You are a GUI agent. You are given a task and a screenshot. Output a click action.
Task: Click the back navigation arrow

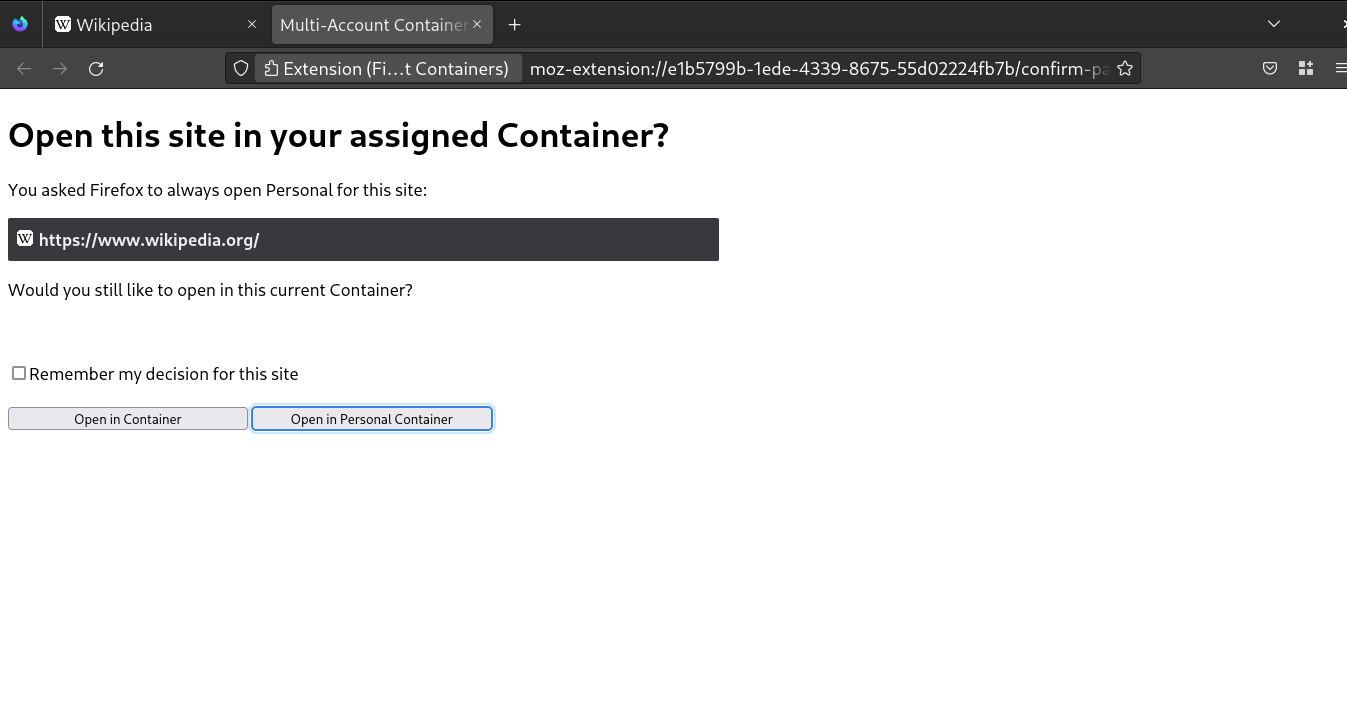point(24,68)
